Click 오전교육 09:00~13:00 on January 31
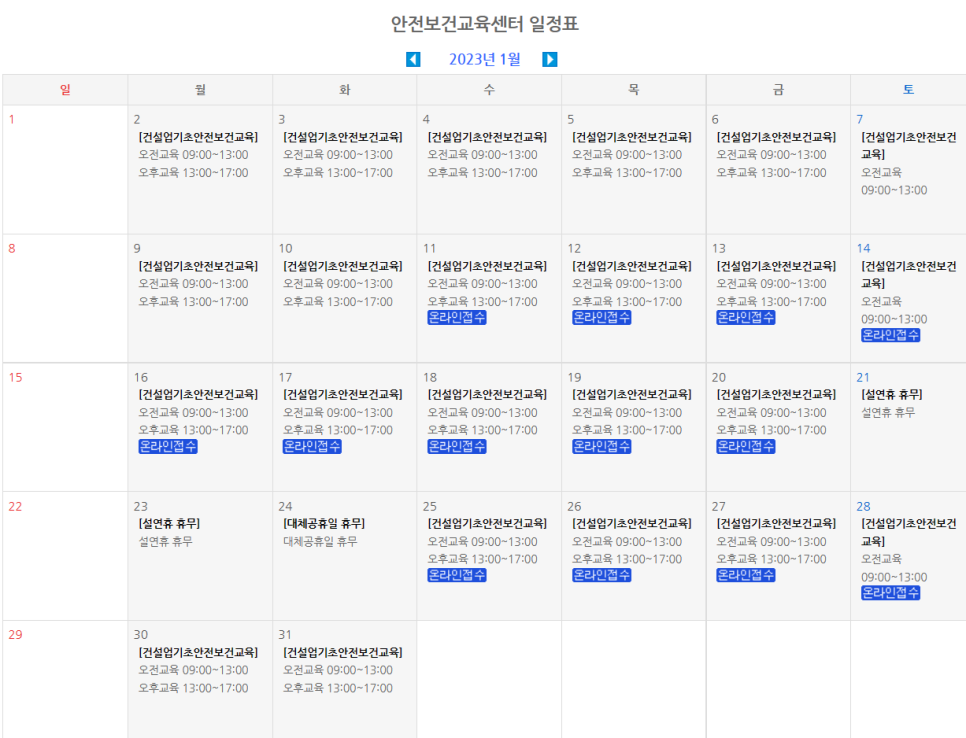The width and height of the screenshot is (966, 738). (338, 670)
